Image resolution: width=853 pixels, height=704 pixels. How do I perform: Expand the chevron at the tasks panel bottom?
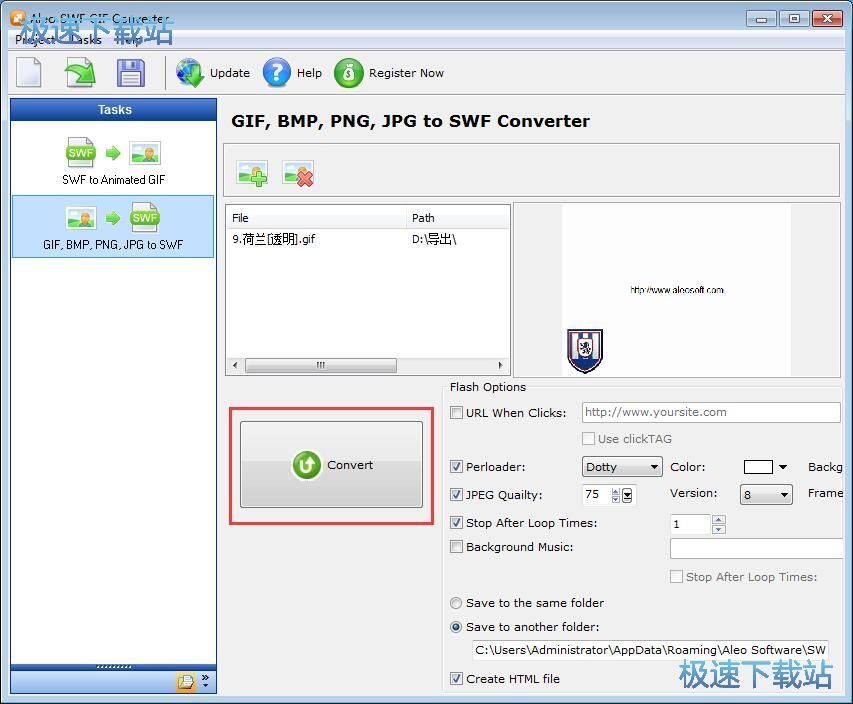(x=205, y=681)
